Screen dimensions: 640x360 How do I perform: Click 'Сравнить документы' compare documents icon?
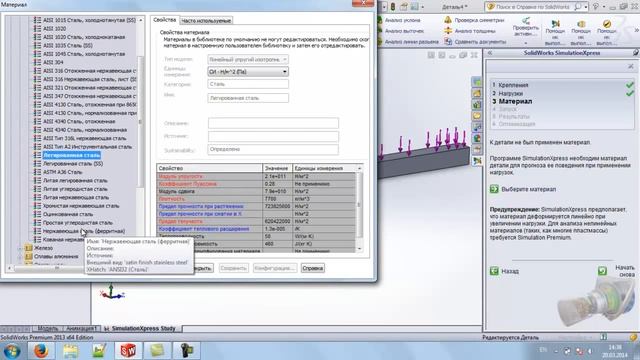[x=448, y=42]
